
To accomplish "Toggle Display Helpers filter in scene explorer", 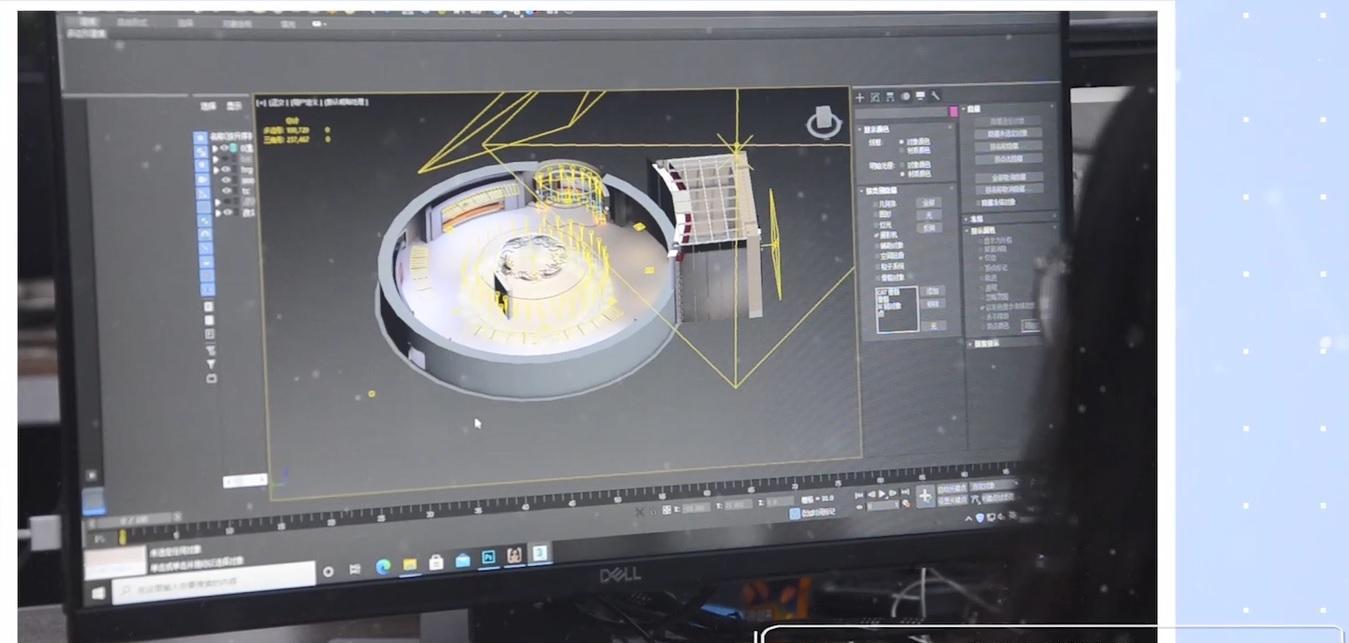I will [201, 192].
